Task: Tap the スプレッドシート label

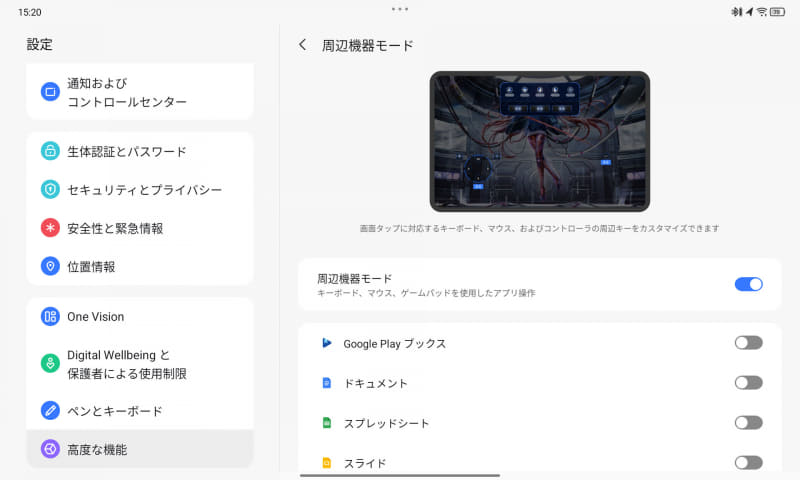Action: [x=386, y=423]
